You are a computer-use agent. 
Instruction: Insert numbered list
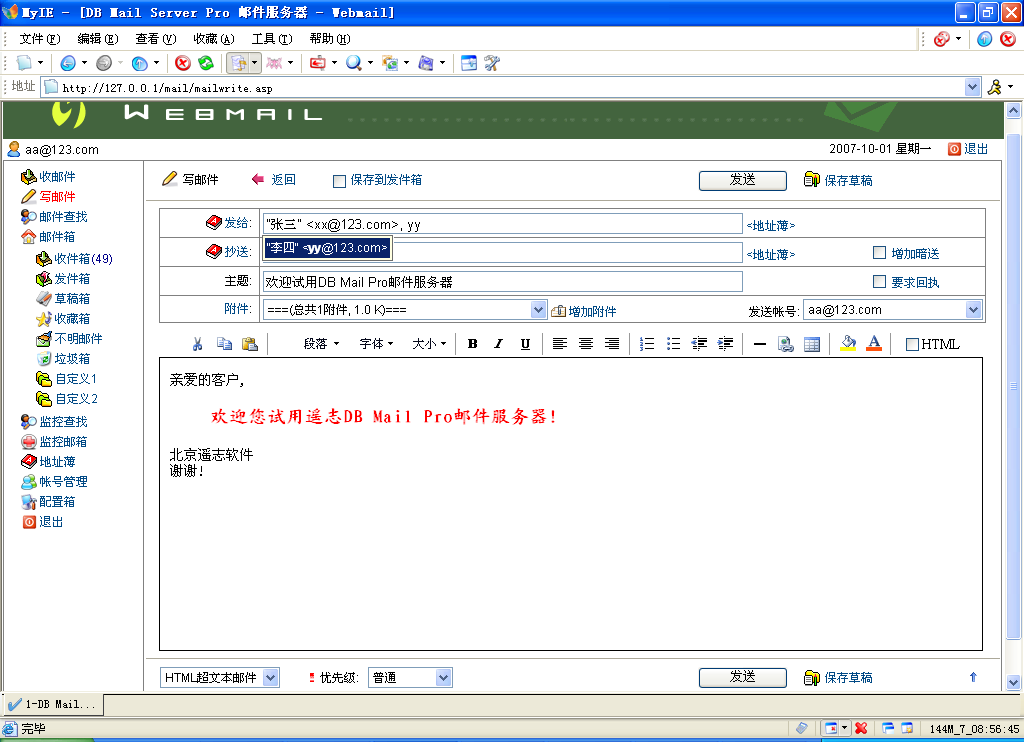click(647, 344)
